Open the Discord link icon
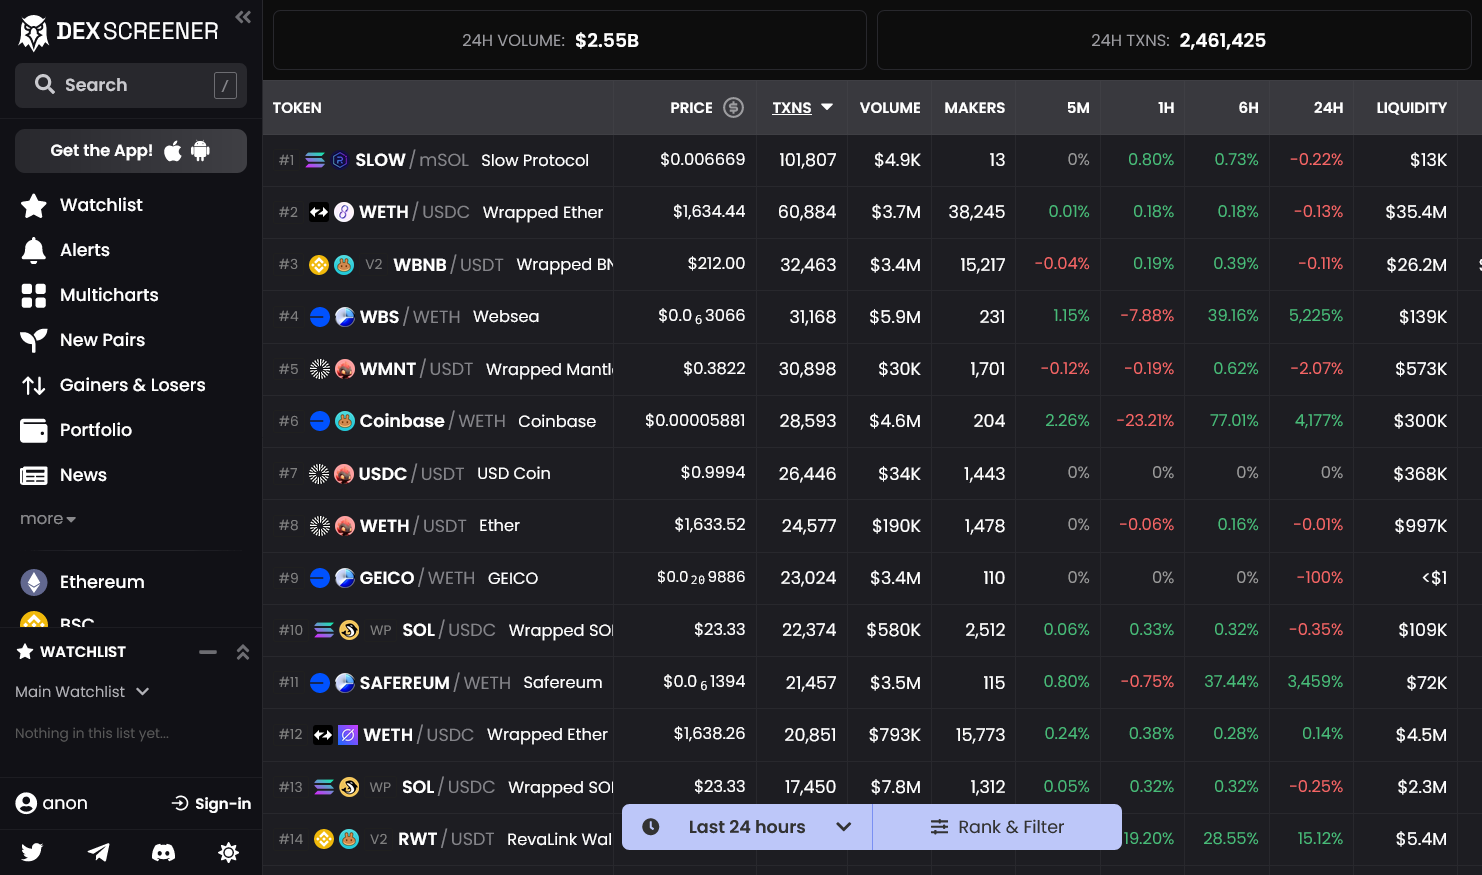 [163, 852]
